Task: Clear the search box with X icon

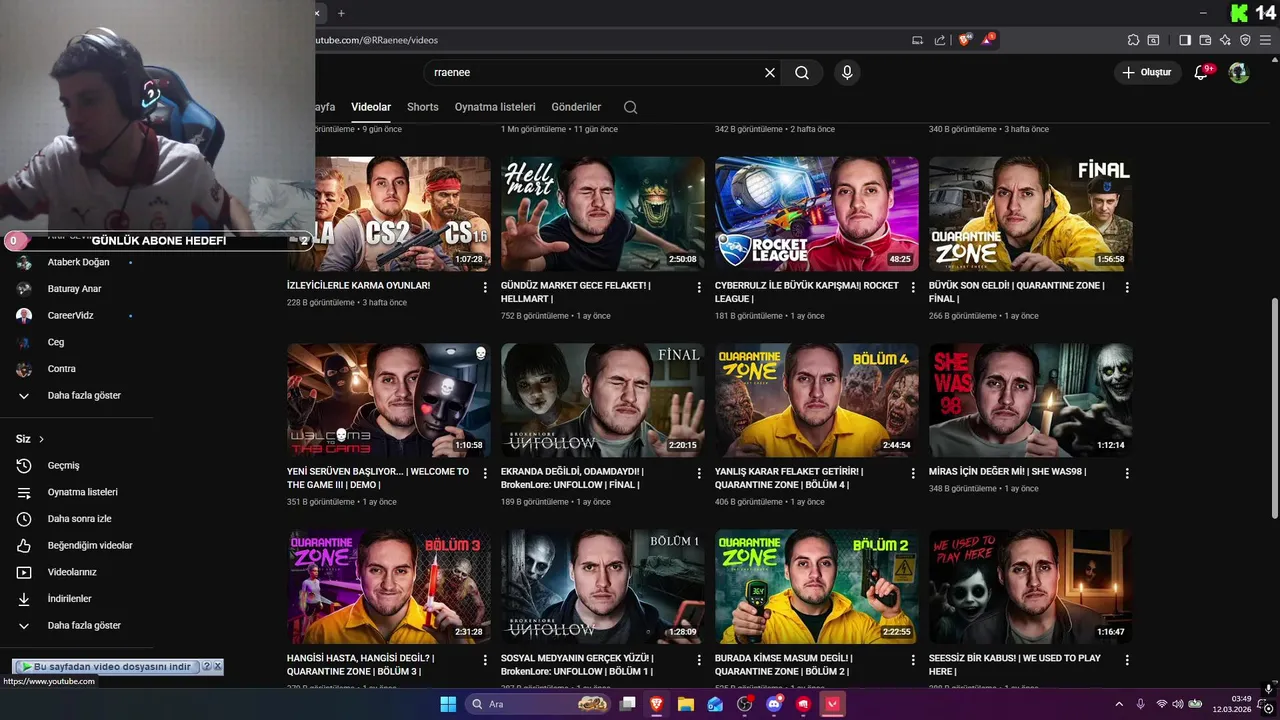Action: click(770, 73)
